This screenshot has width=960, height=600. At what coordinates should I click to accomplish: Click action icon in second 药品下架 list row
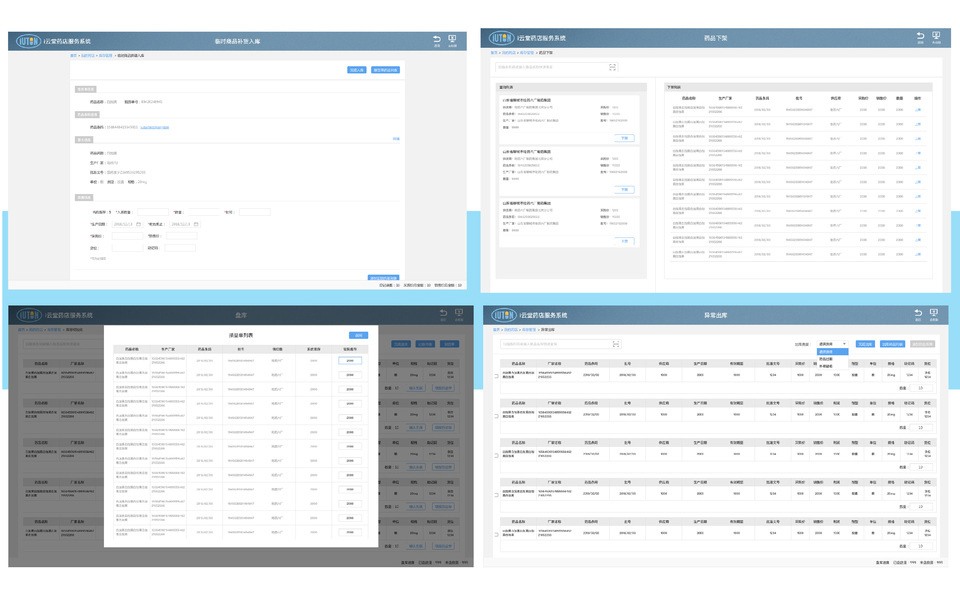[x=918, y=124]
